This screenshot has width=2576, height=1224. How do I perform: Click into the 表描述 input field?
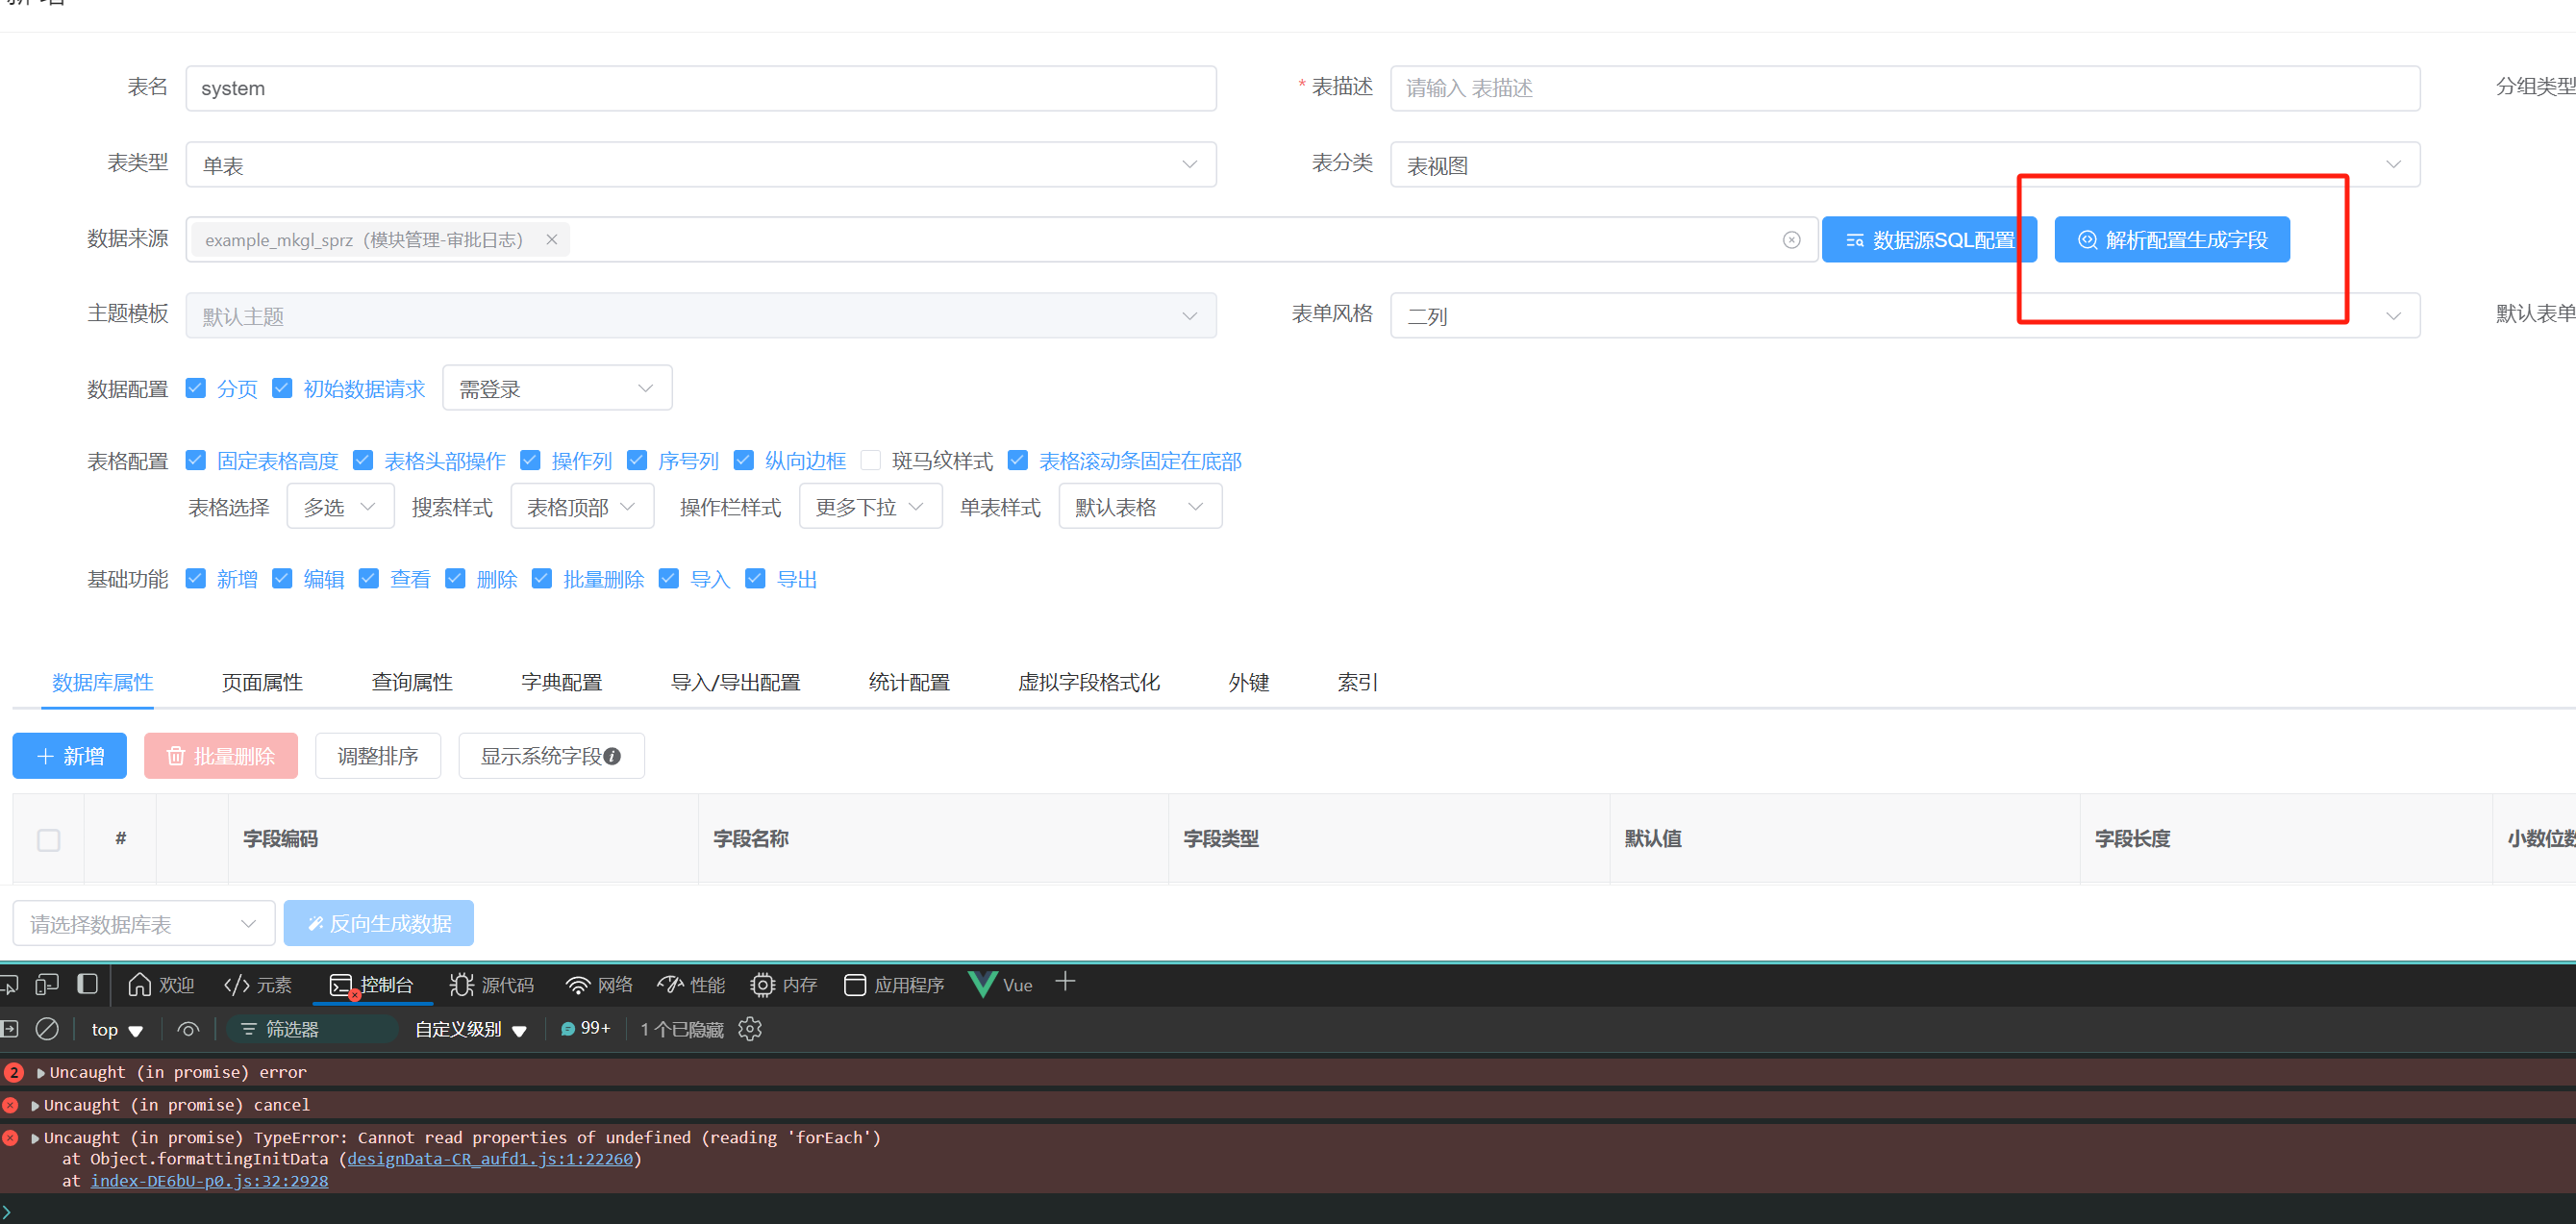pos(1903,88)
